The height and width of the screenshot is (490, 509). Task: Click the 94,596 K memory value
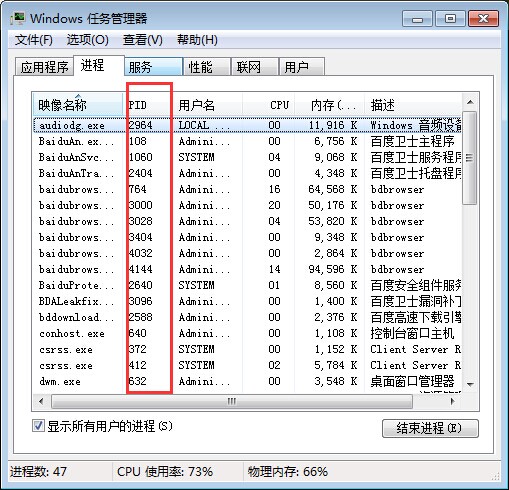coord(333,269)
